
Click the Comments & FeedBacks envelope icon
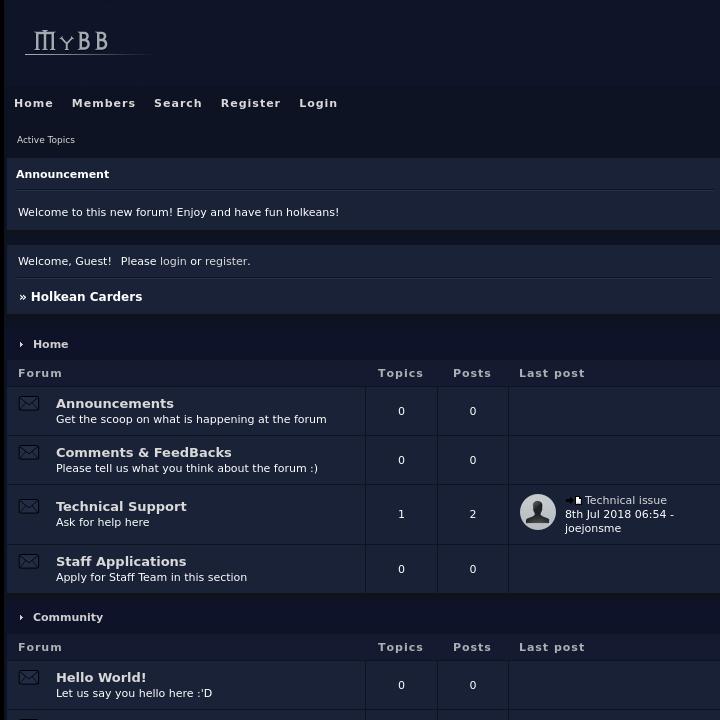point(29,453)
